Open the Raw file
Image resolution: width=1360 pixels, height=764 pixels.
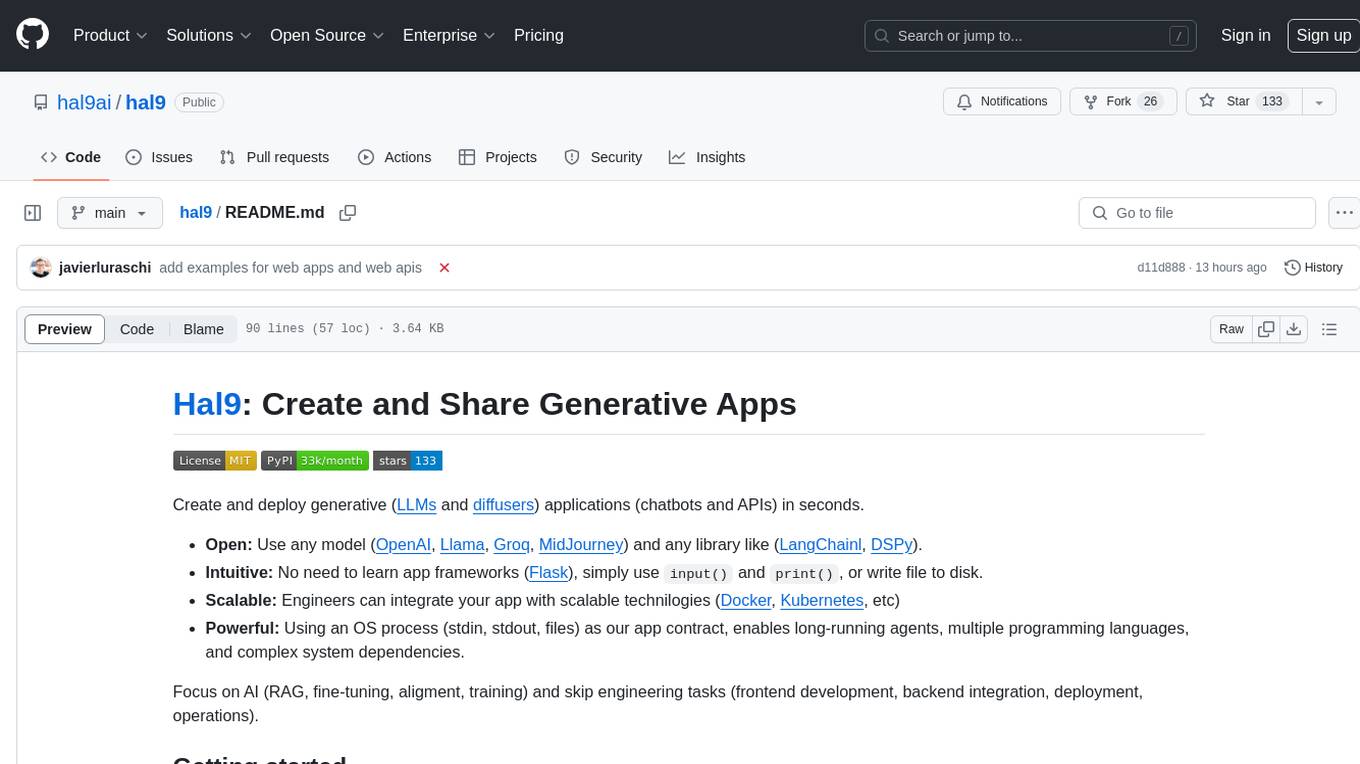pos(1231,329)
